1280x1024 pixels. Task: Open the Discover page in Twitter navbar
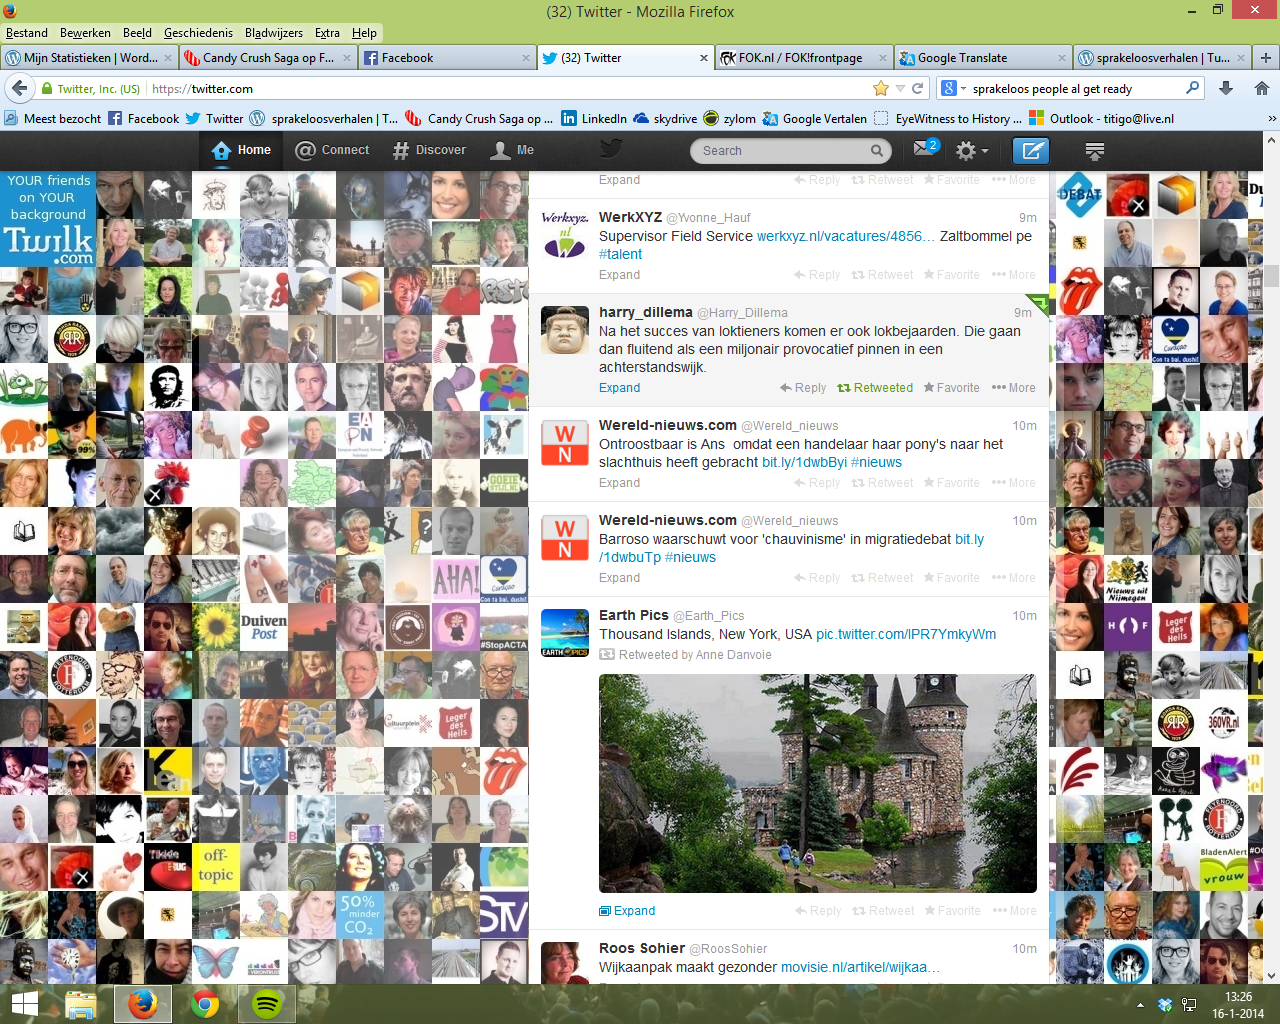click(x=430, y=150)
